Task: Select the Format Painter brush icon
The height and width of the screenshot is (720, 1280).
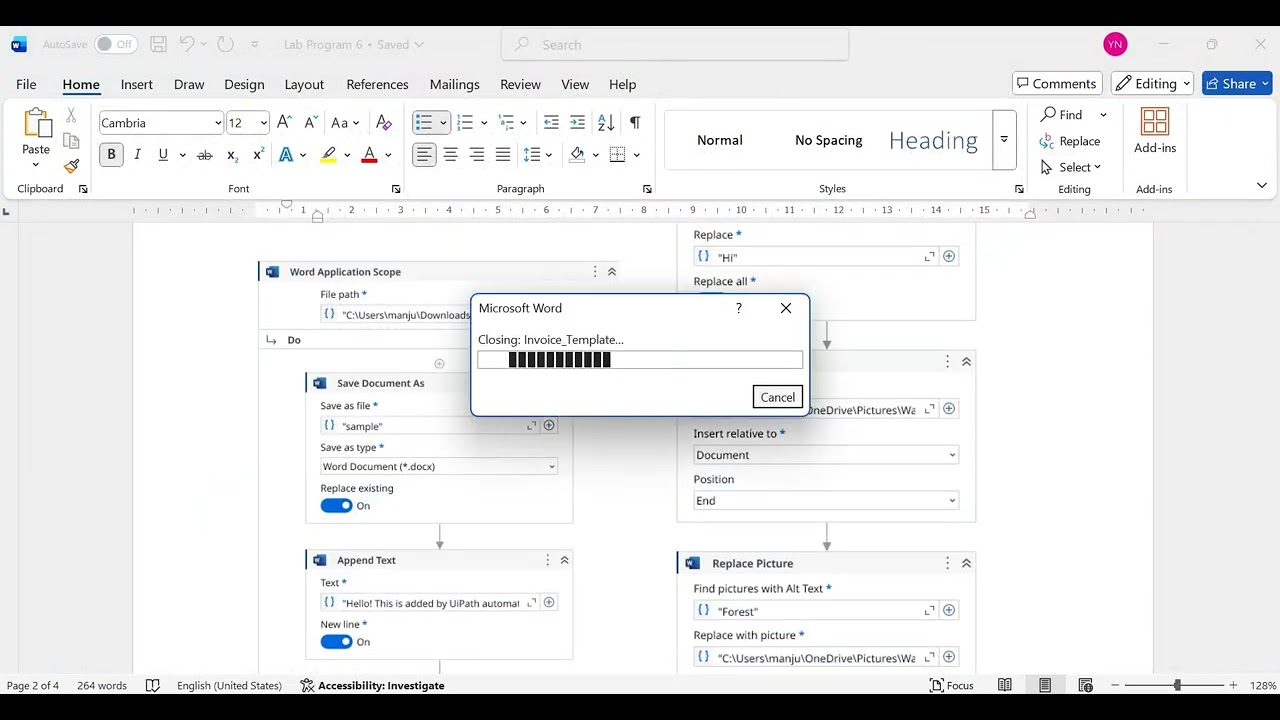Action: [71, 166]
